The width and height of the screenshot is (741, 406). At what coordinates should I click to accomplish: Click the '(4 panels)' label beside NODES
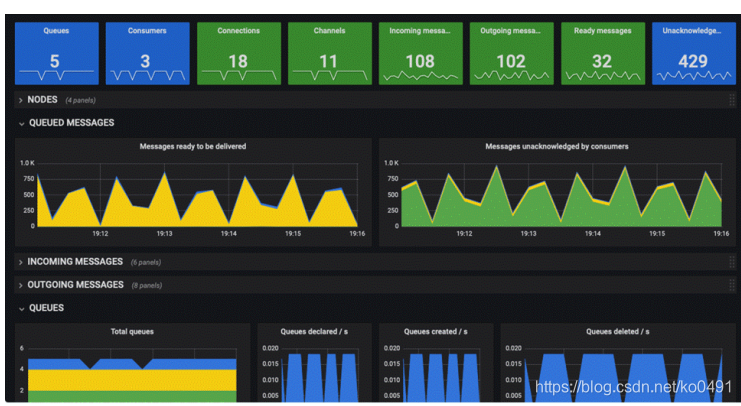[x=80, y=100]
